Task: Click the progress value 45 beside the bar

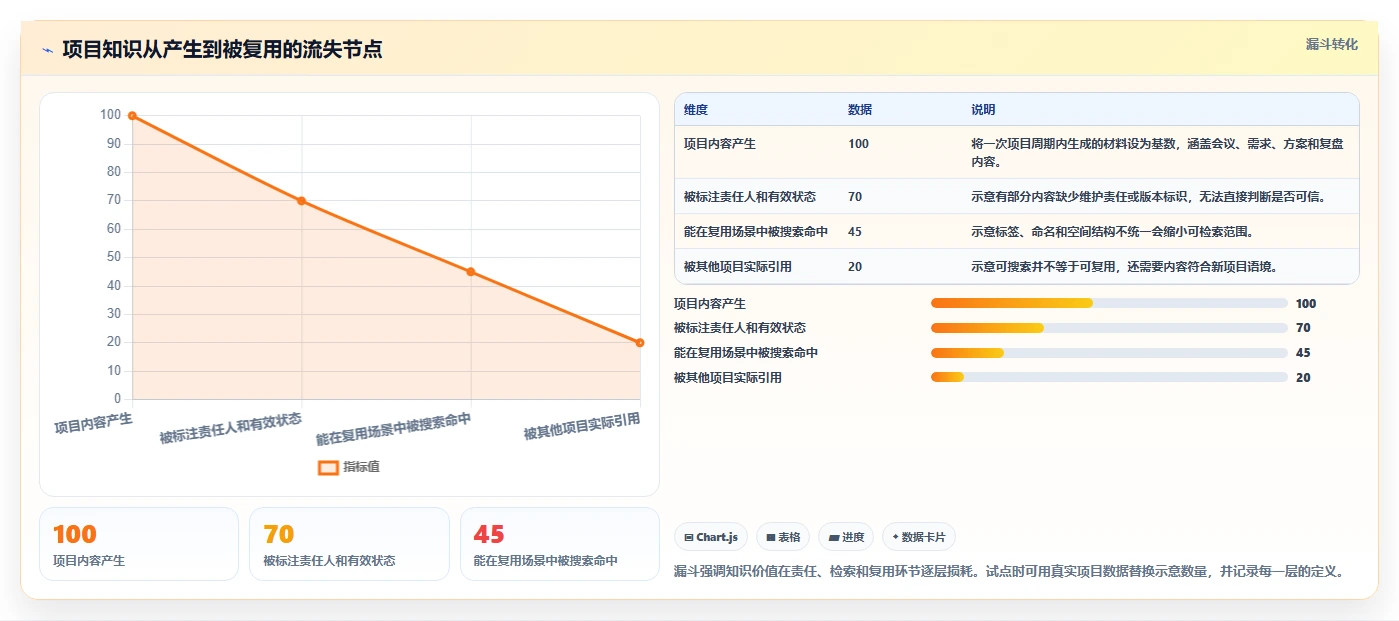Action: [1303, 353]
